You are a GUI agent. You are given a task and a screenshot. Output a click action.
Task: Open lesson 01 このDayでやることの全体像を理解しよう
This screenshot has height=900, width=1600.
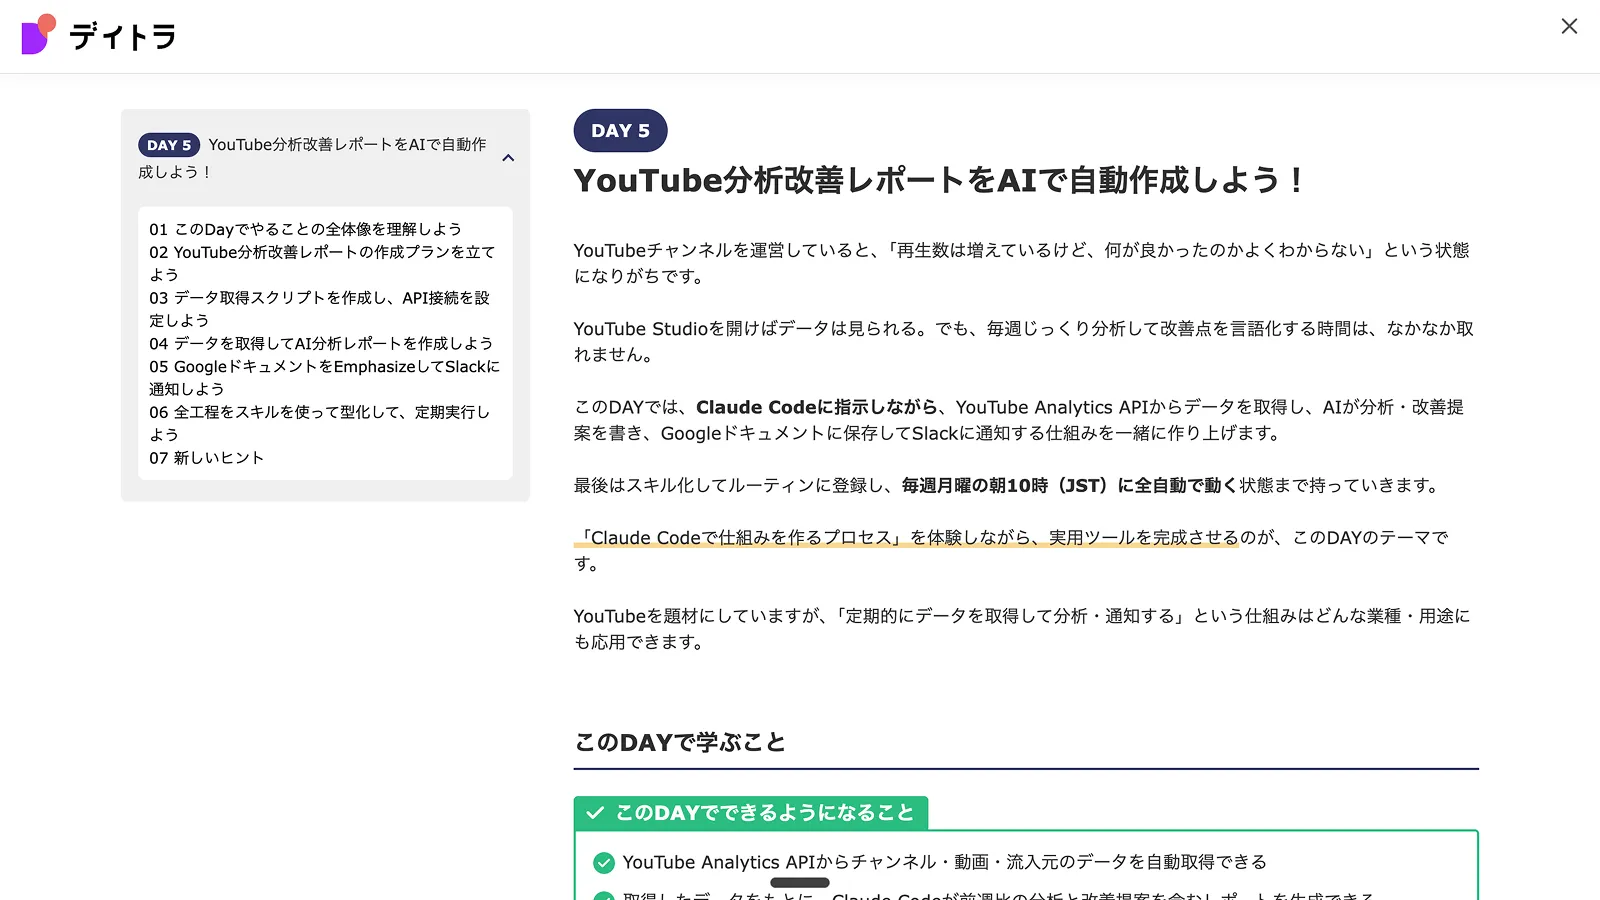coord(306,229)
